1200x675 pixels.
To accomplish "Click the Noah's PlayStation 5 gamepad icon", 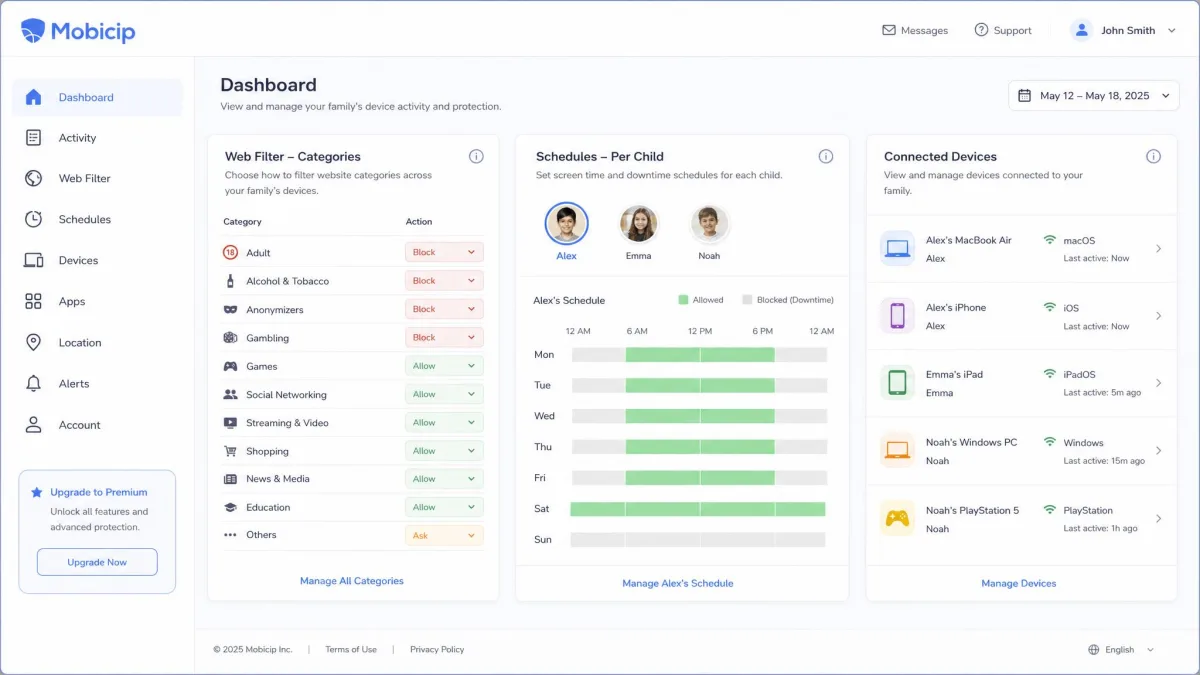I will (897, 518).
